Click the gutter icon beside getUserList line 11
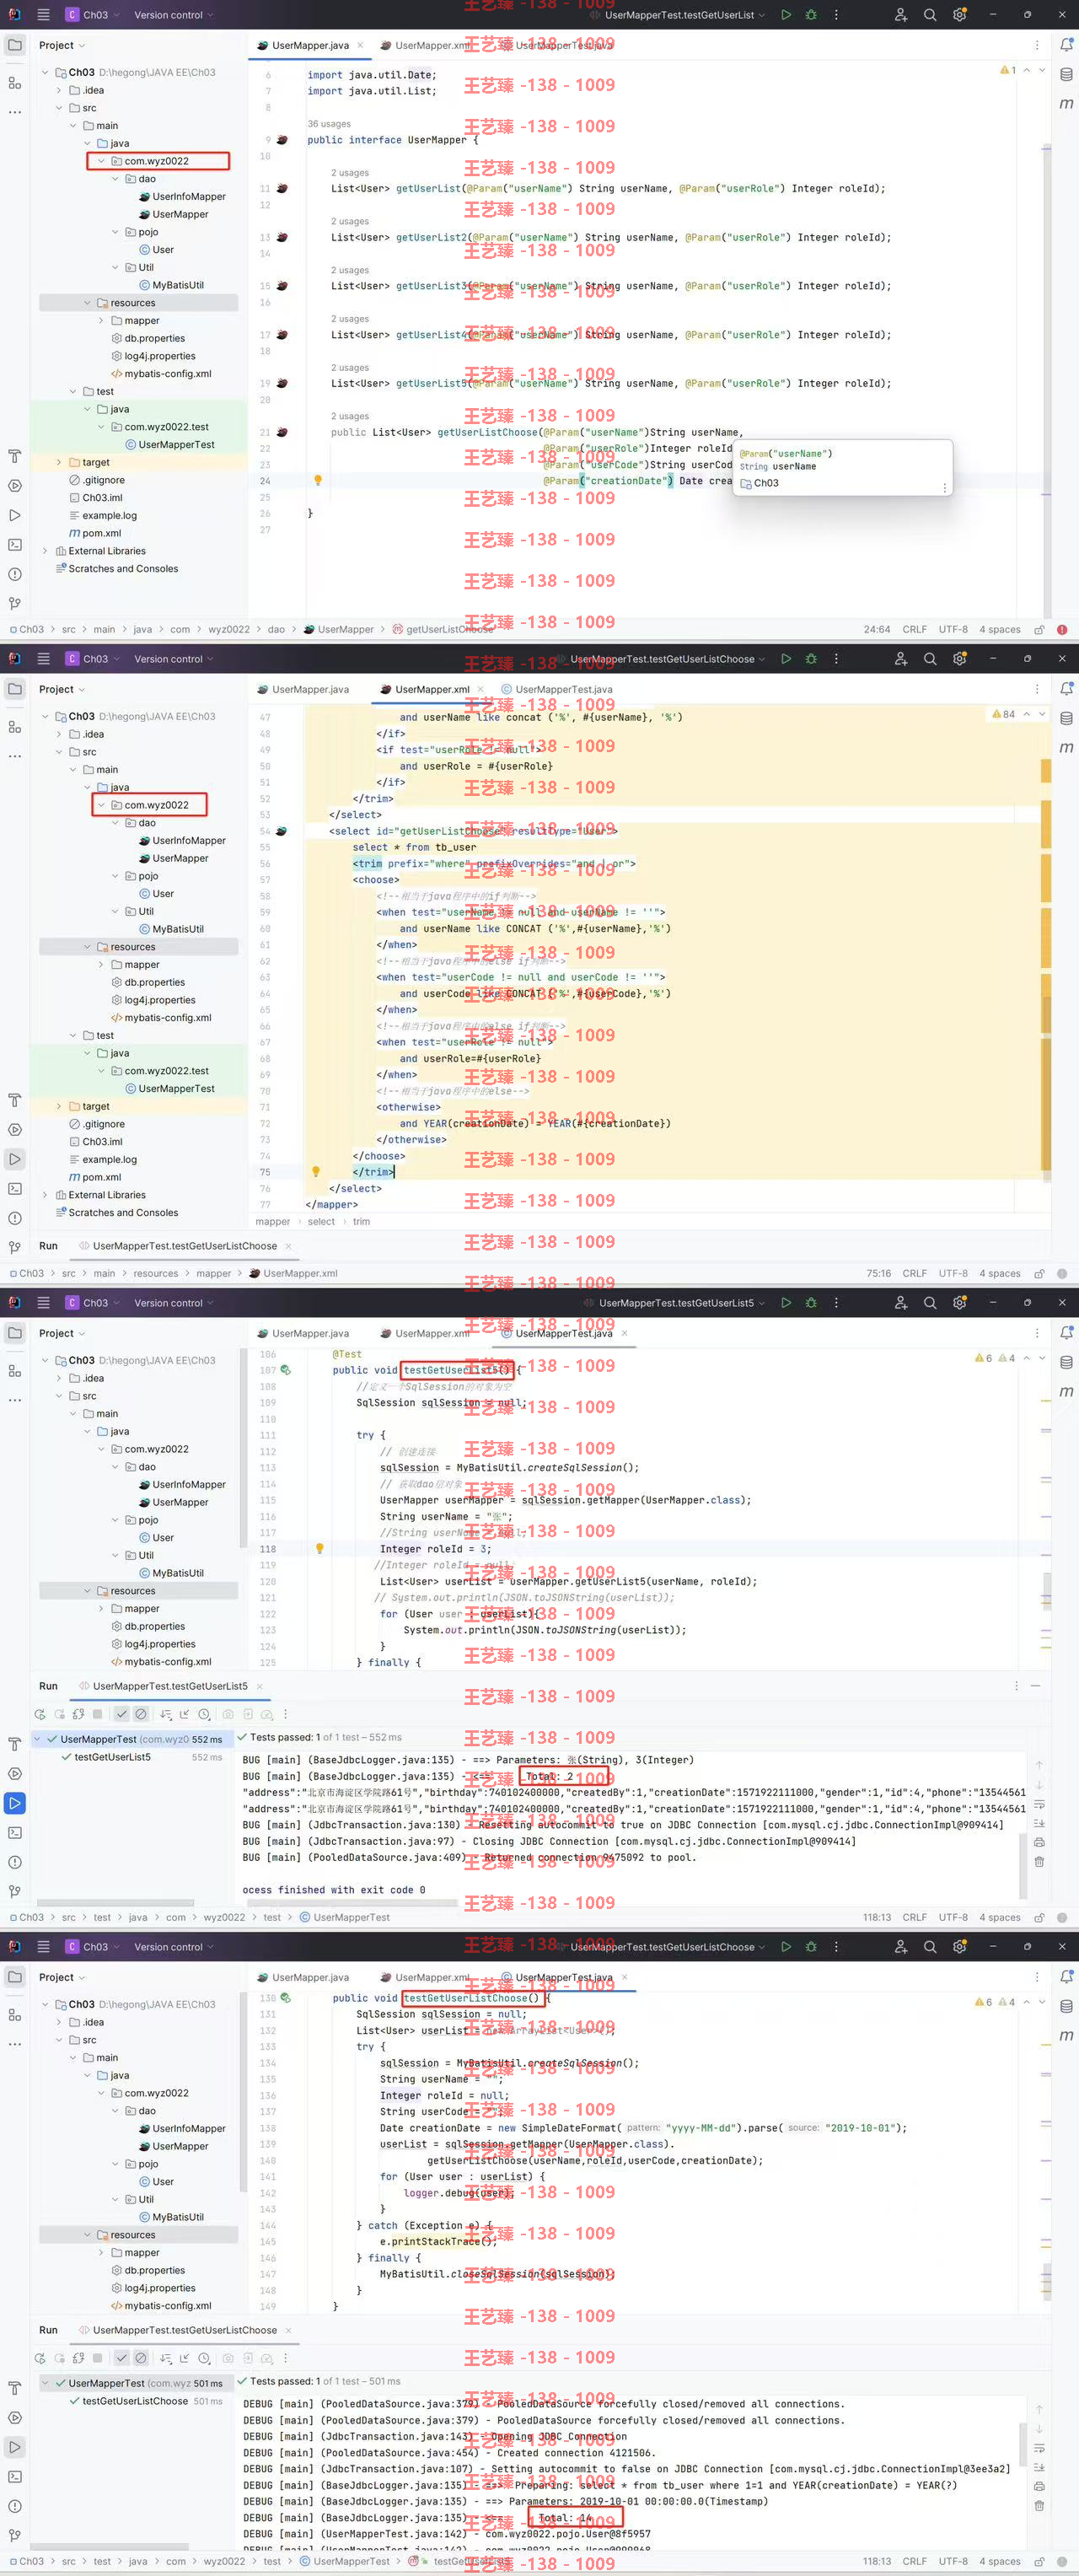This screenshot has width=1079, height=2576. 282,188
